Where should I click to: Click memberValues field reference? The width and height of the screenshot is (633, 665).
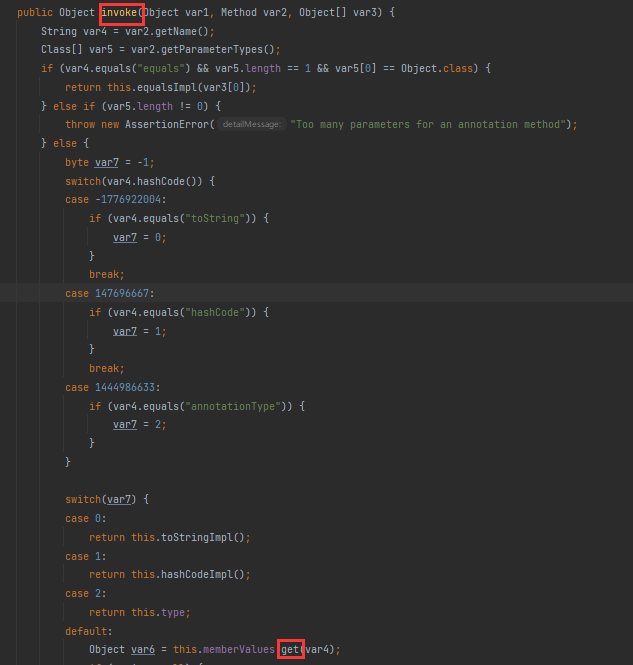click(239, 649)
